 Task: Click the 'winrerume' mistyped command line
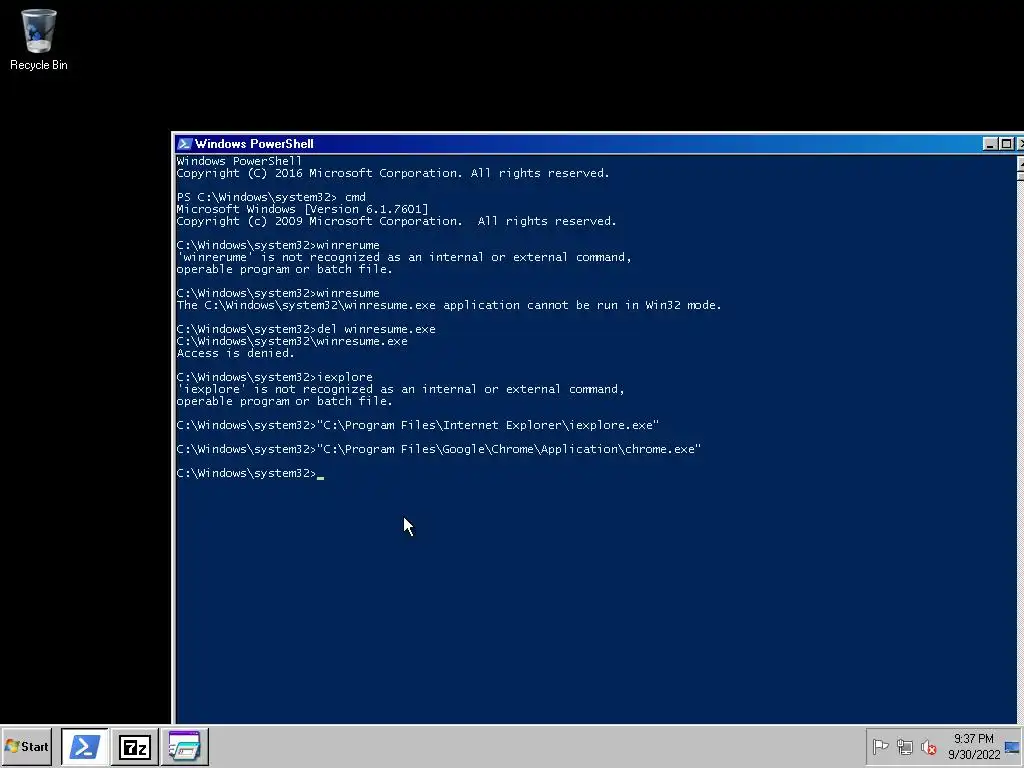[x=278, y=246]
